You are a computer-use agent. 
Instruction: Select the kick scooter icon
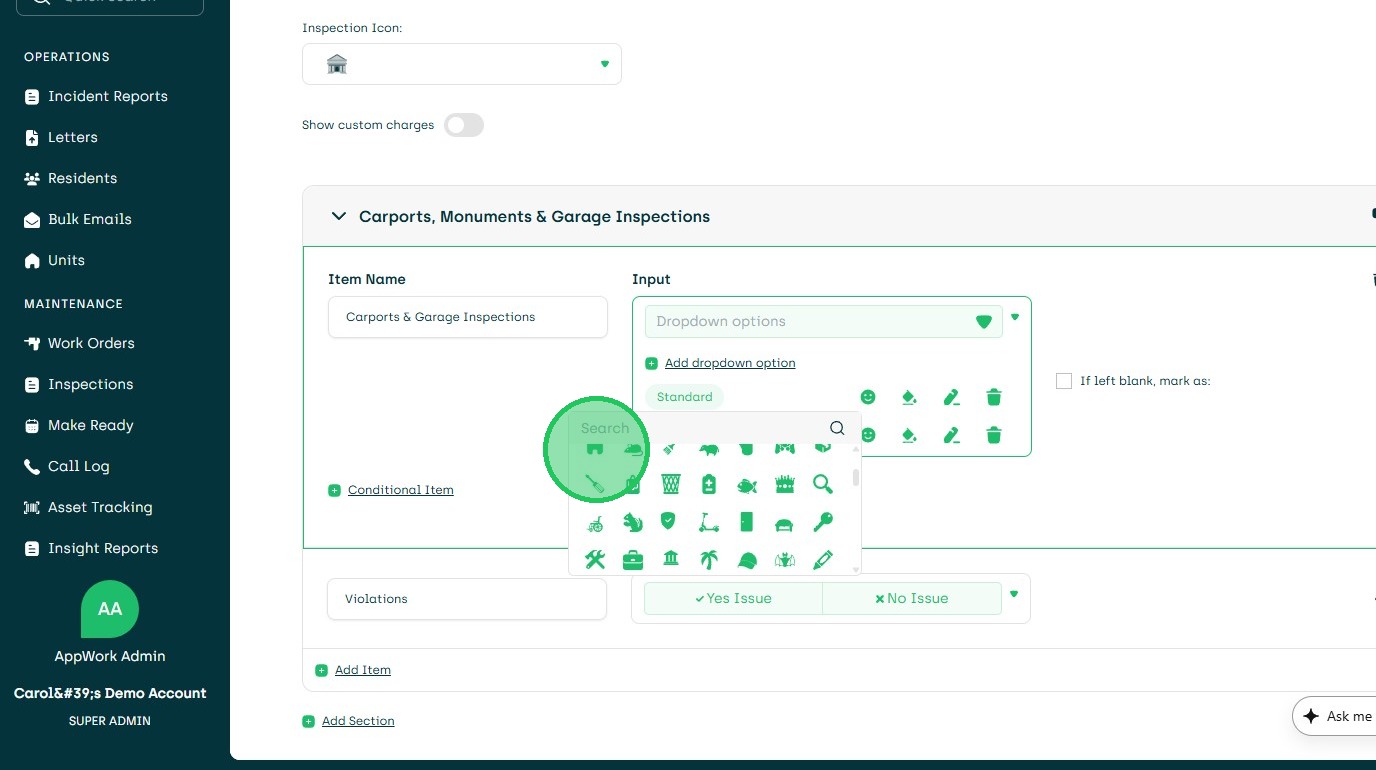click(709, 522)
